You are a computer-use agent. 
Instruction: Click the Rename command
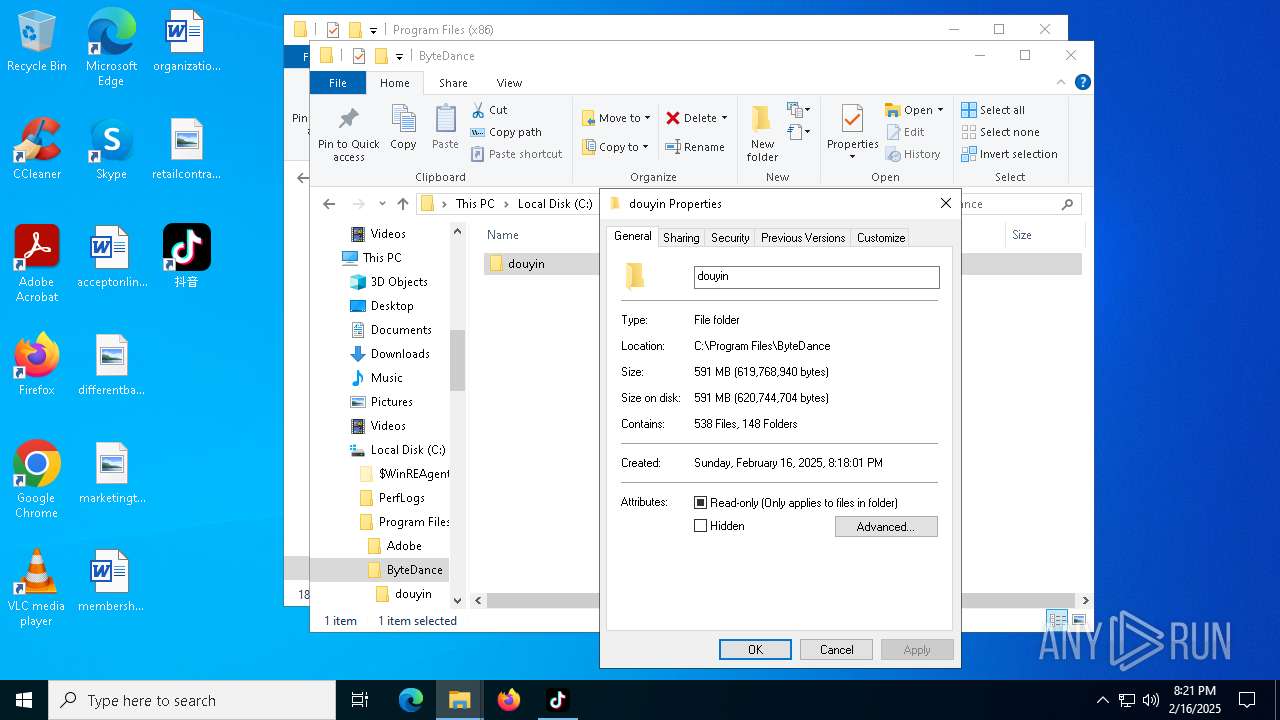tap(695, 147)
